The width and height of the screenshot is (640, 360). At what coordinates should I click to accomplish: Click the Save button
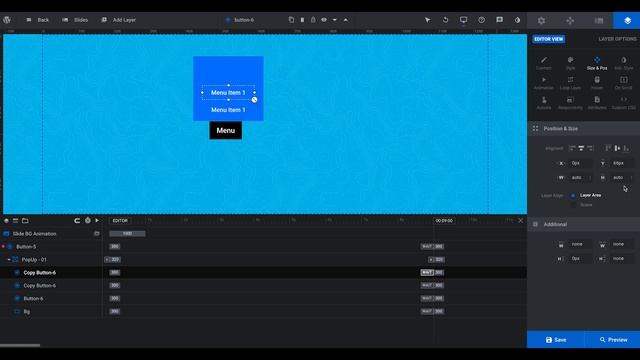pyautogui.click(x=556, y=340)
